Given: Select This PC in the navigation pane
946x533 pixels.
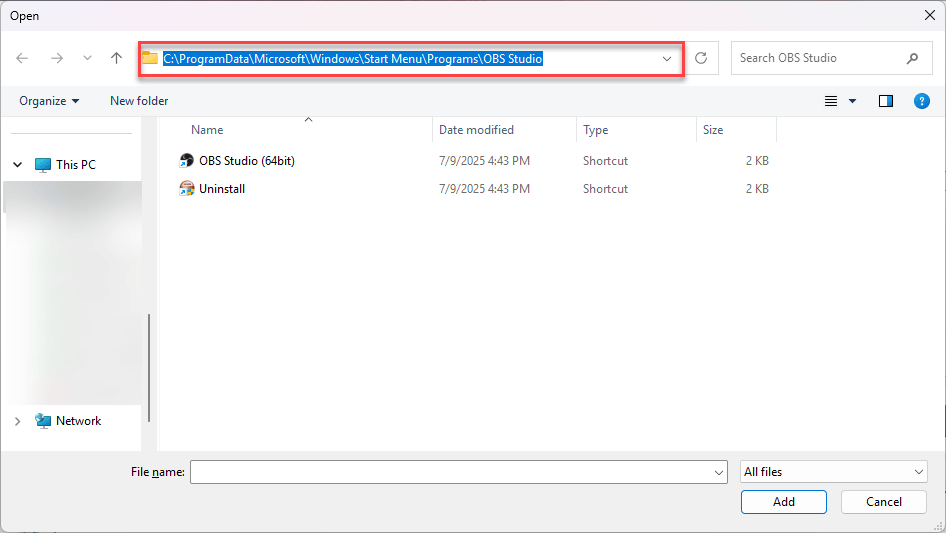Looking at the screenshot, I should pyautogui.click(x=75, y=164).
